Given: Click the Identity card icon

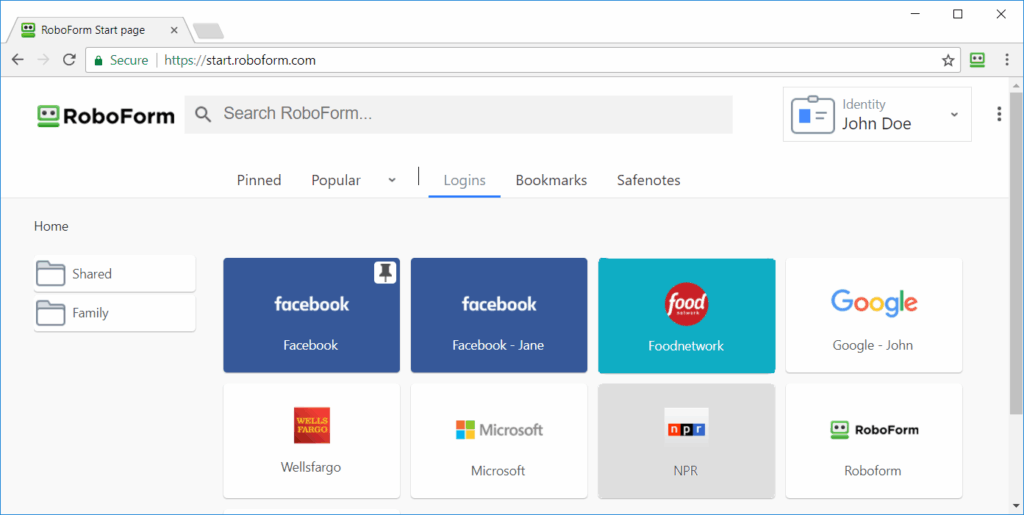Looking at the screenshot, I should coord(812,115).
